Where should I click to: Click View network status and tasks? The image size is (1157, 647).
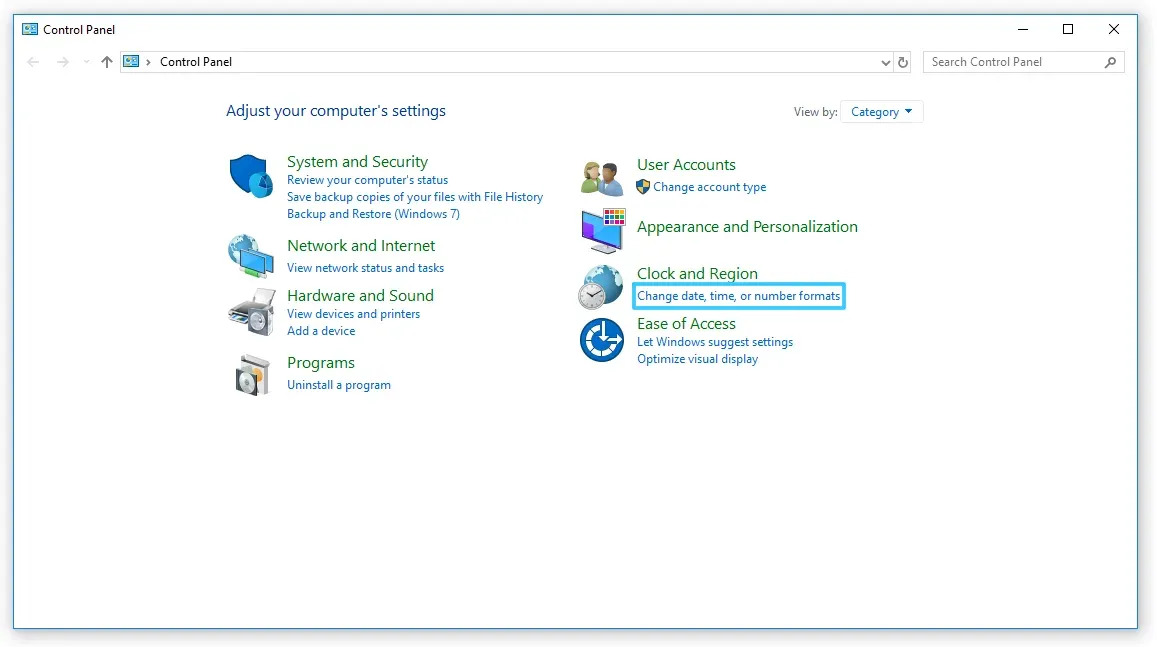(365, 268)
